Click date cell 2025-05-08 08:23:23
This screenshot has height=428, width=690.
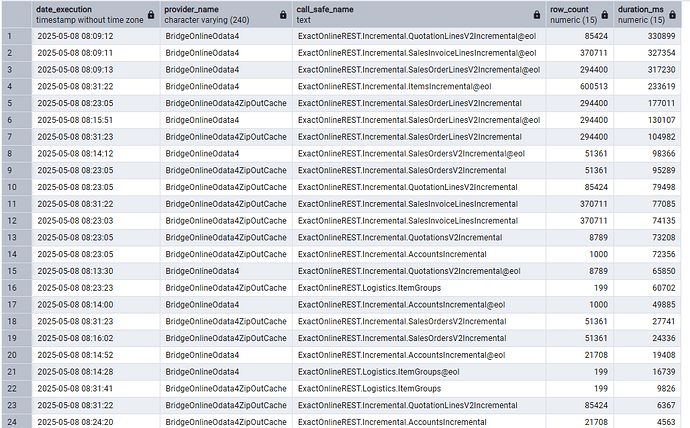pos(95,288)
